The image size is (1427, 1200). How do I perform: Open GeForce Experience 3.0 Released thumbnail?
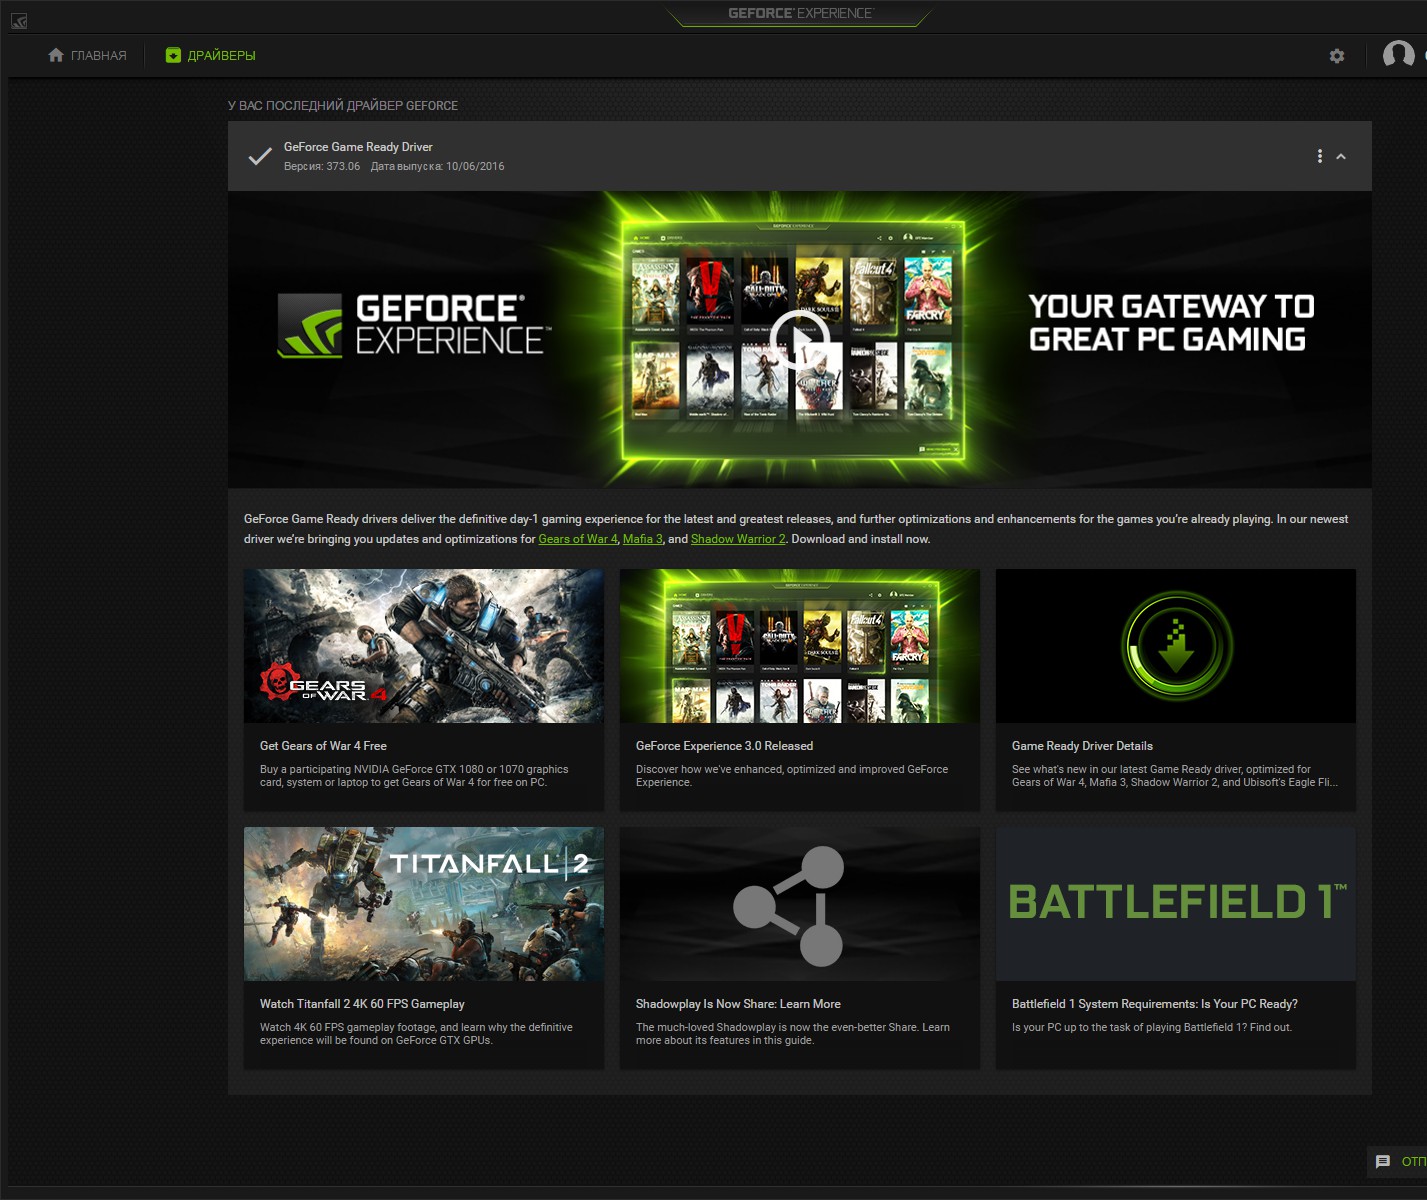pyautogui.click(x=800, y=646)
